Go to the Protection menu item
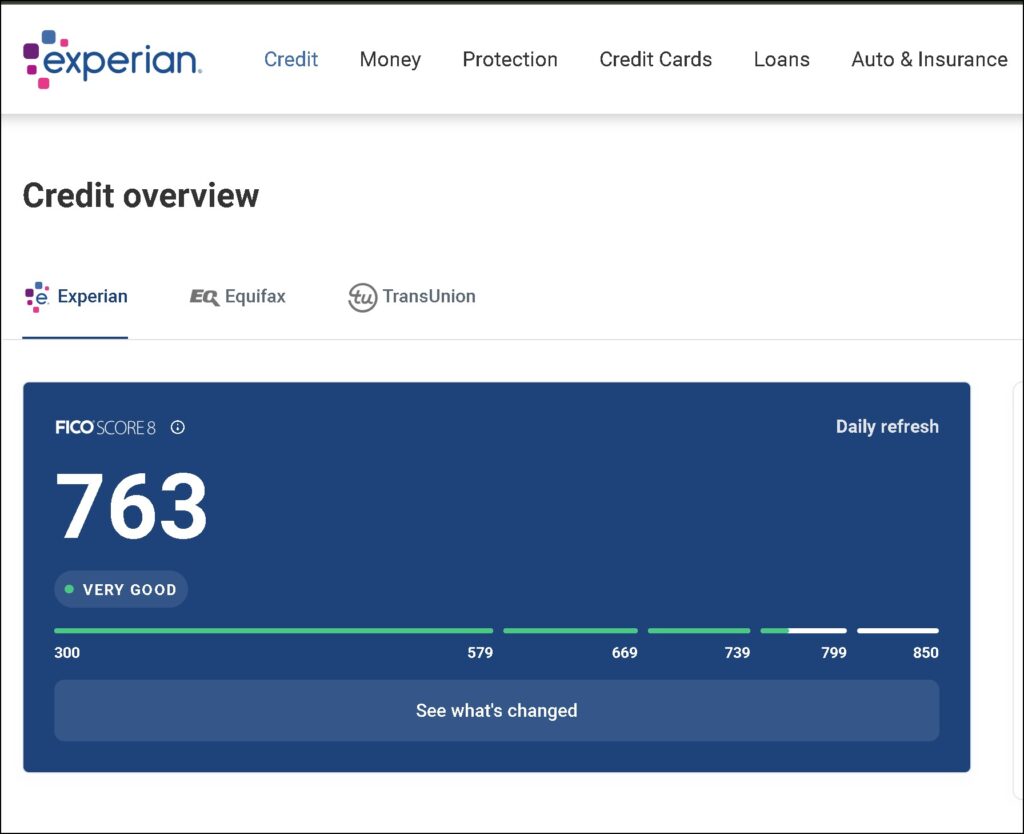 [510, 59]
